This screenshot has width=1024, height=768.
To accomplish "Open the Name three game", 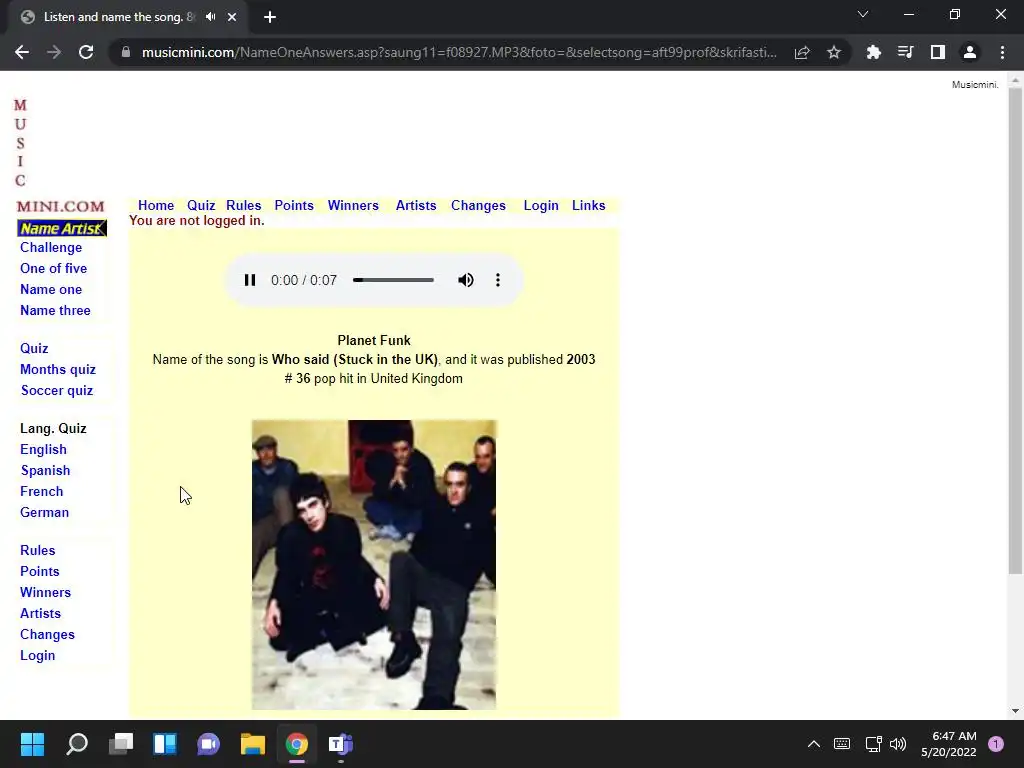I will point(56,310).
